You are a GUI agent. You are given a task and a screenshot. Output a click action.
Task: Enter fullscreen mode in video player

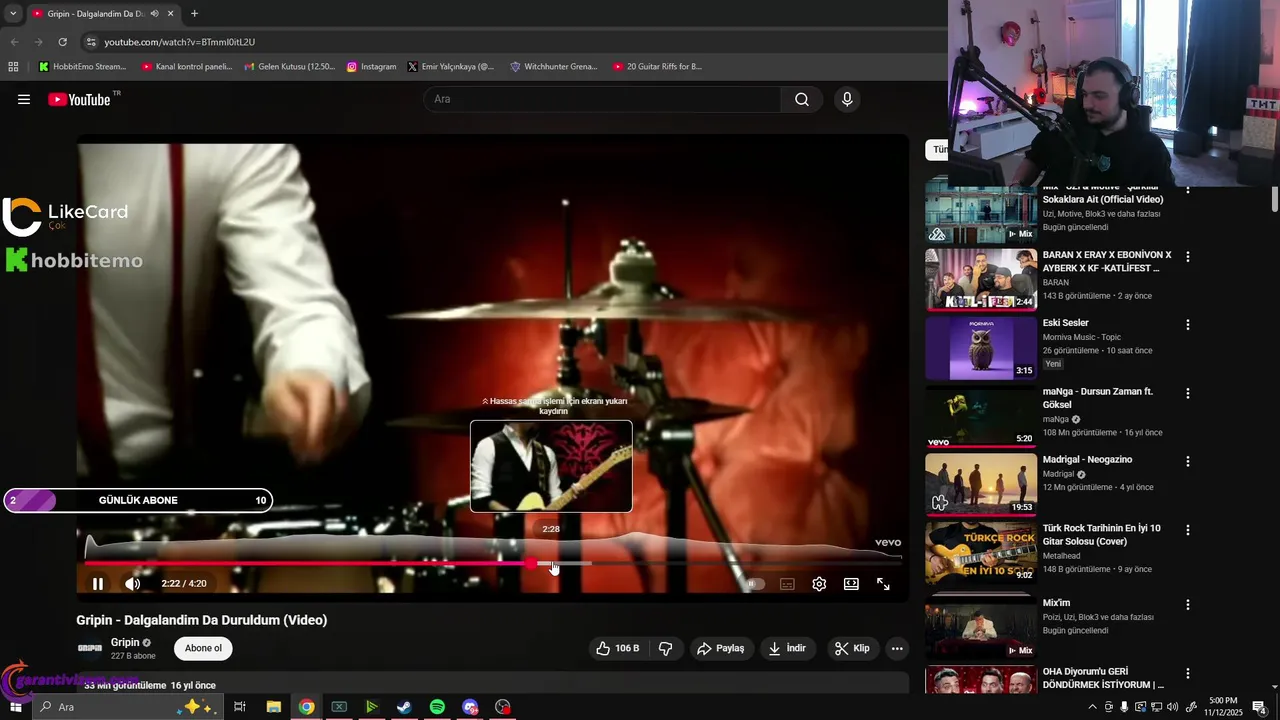[x=883, y=584]
